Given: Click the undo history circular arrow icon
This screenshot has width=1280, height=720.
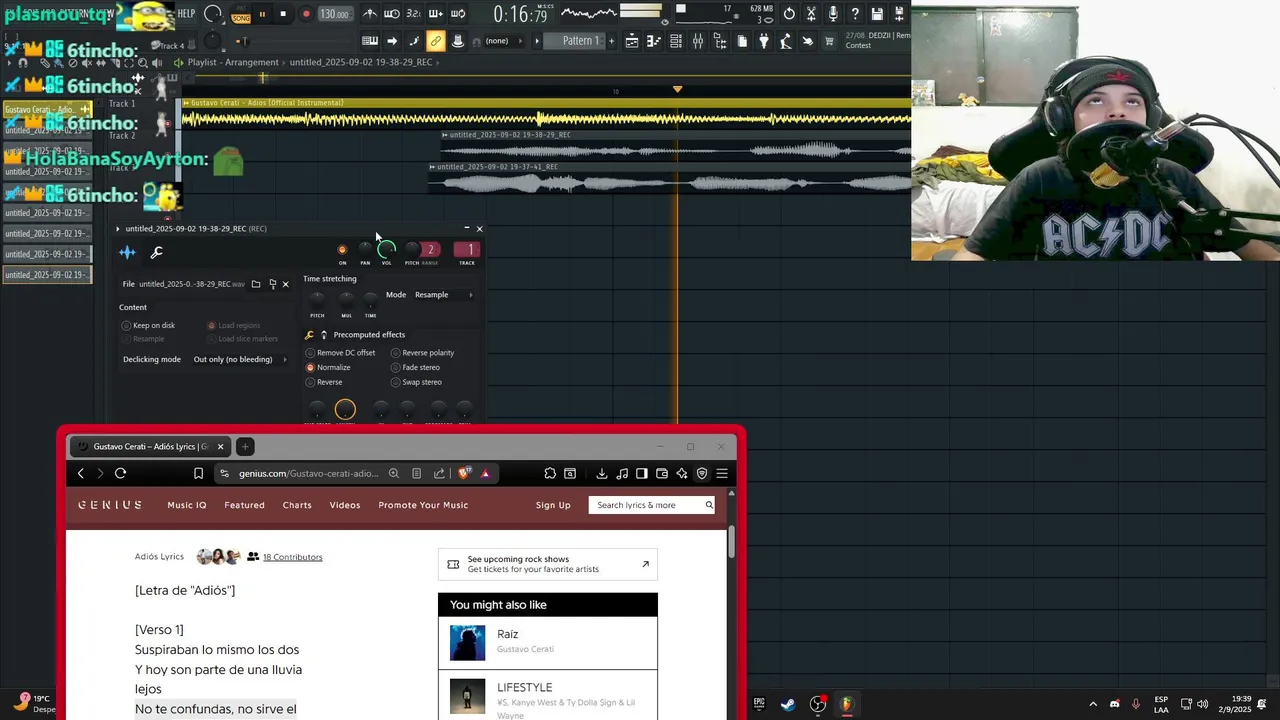Looking at the screenshot, I should point(789,14).
